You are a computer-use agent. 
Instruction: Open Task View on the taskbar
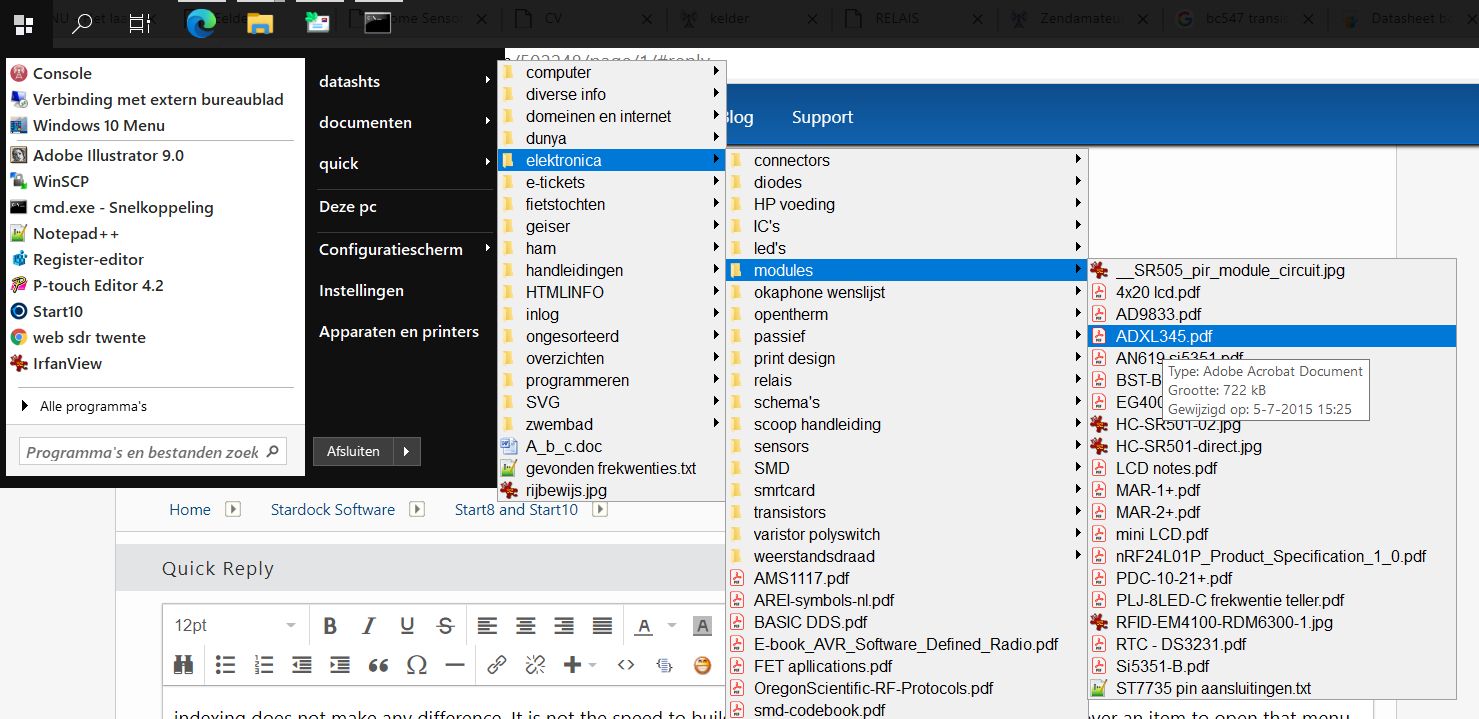click(x=140, y=24)
